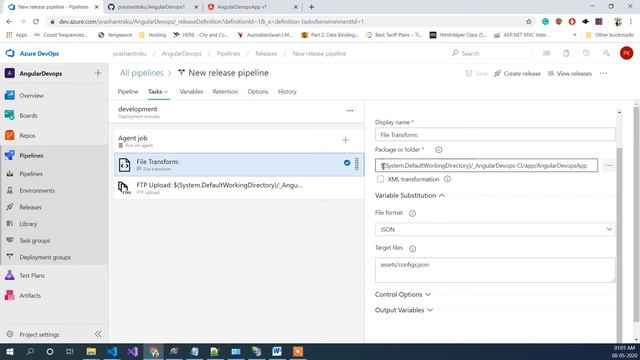Viewport: 640px width, 360px height.
Task: Show info for File format
Action: coord(412,213)
